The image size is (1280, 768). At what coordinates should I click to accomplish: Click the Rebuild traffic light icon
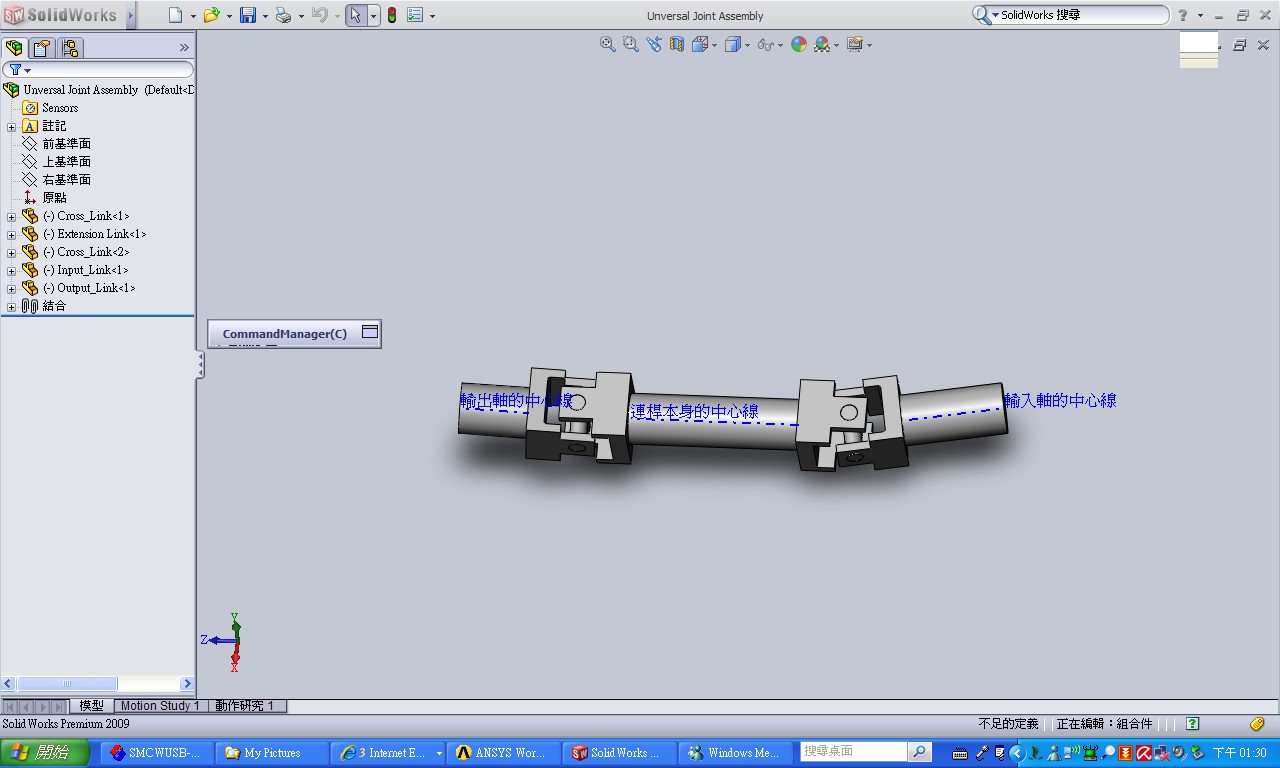pyautogui.click(x=392, y=15)
